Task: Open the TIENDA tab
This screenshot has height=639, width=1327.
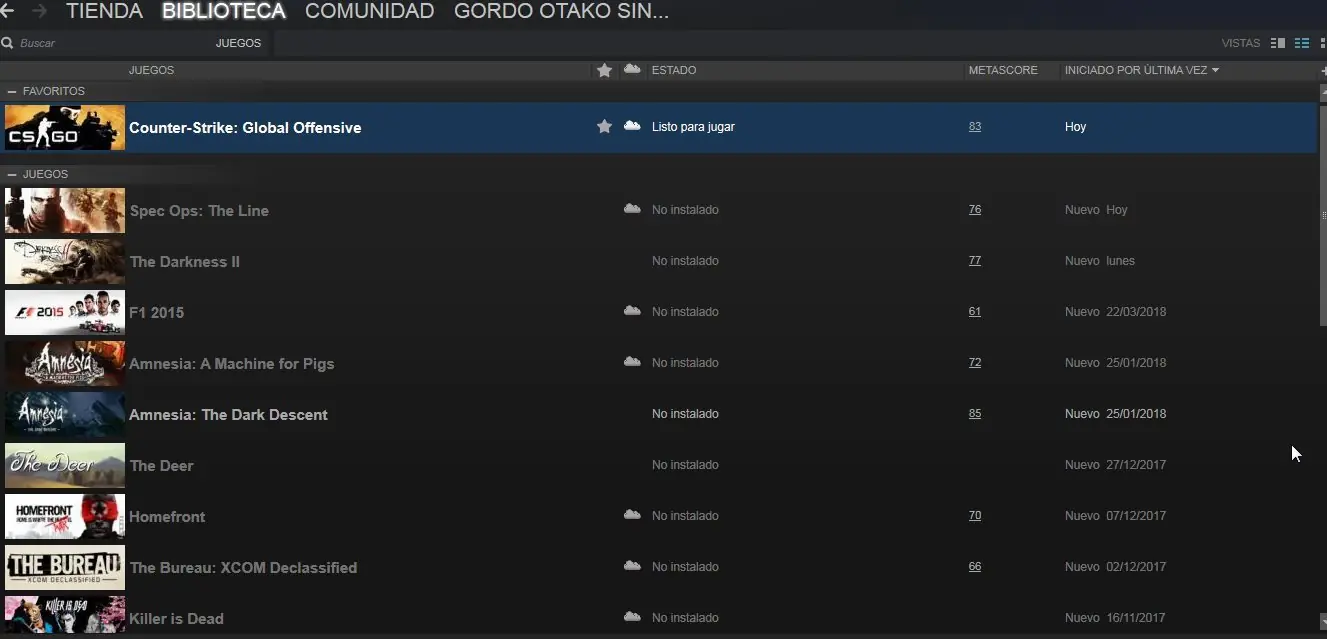Action: [x=104, y=12]
